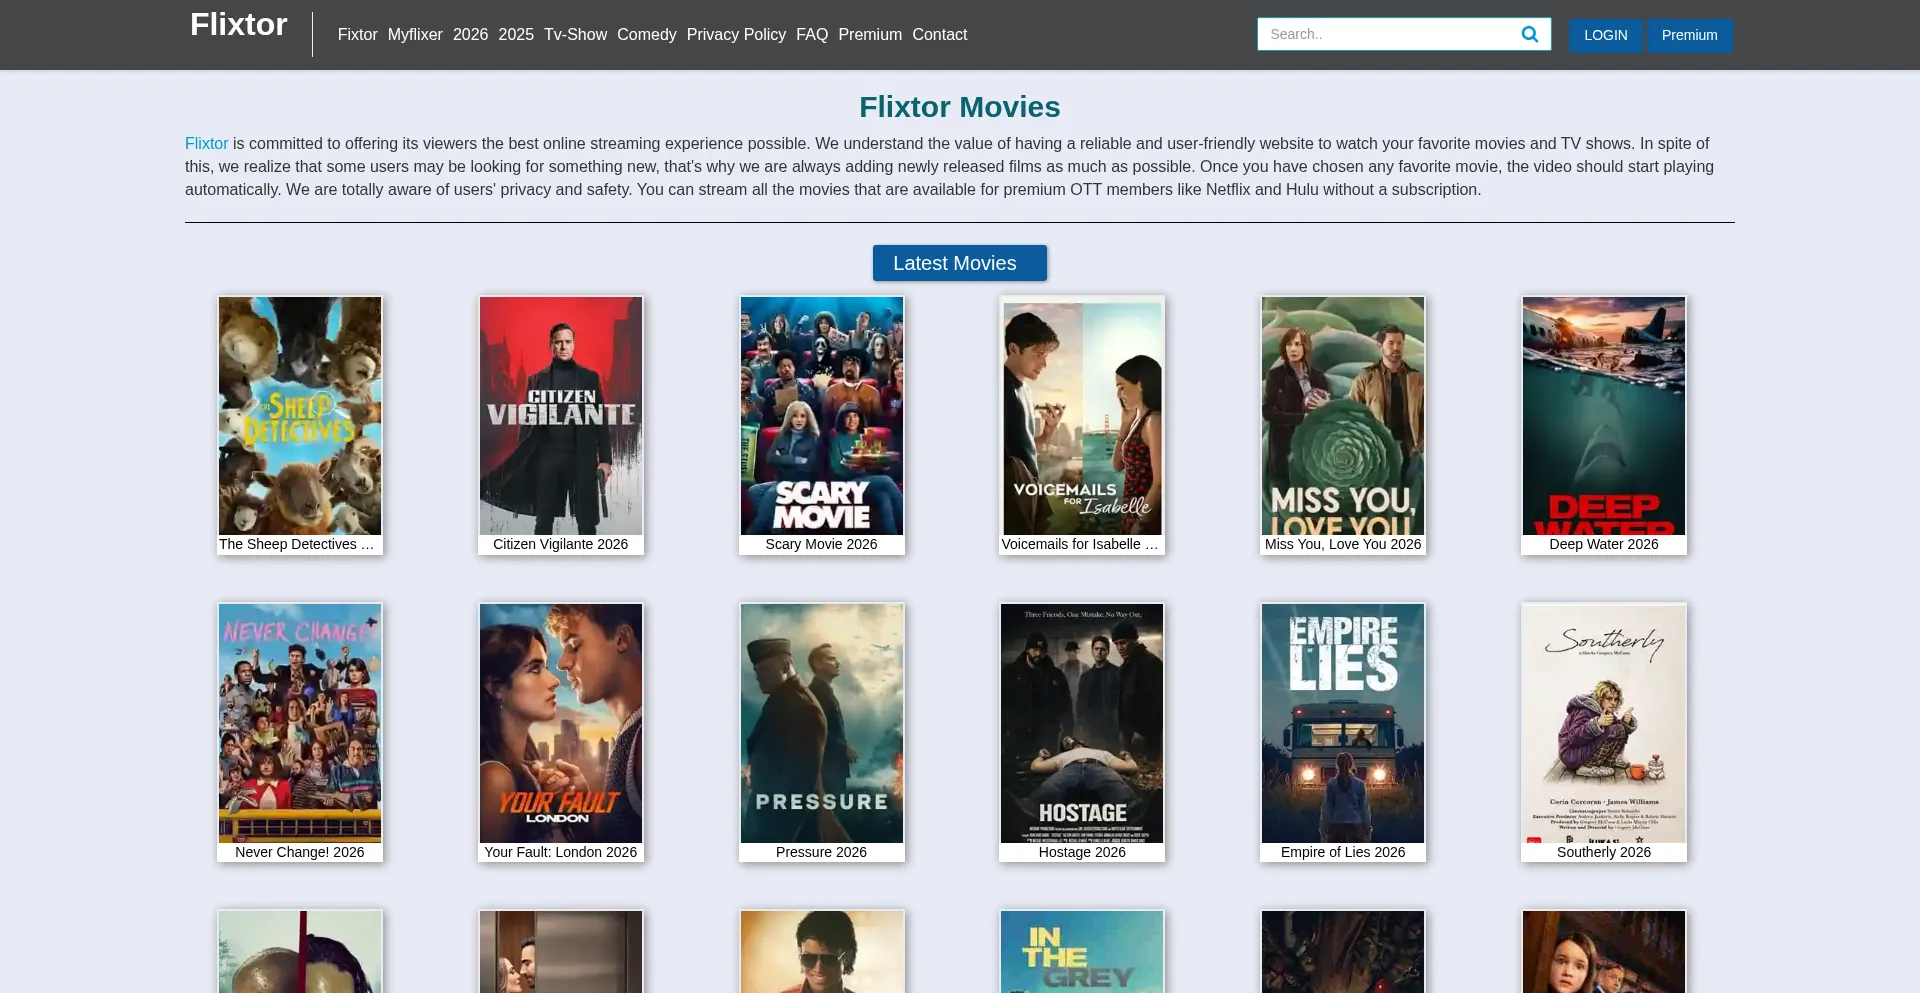1920x993 pixels.
Task: Open the FAQ navigation link
Action: pyautogui.click(x=812, y=34)
